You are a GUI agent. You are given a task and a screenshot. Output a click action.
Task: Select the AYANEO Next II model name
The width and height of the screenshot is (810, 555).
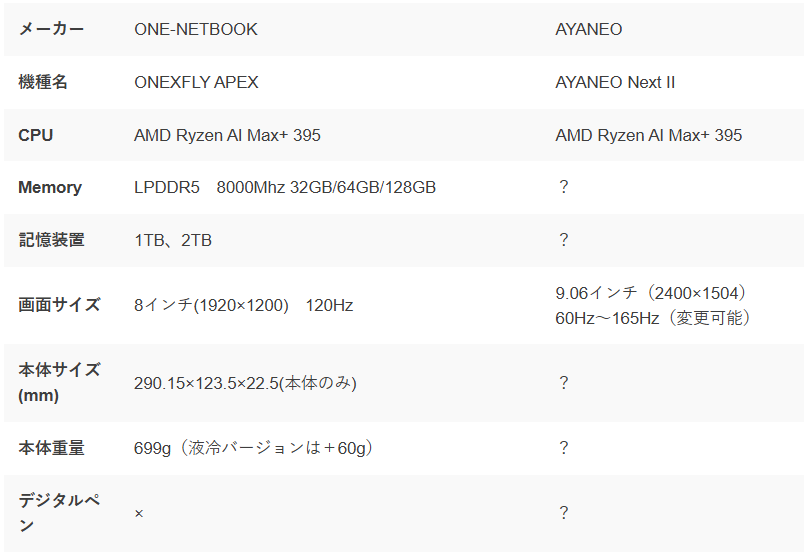coord(615,82)
